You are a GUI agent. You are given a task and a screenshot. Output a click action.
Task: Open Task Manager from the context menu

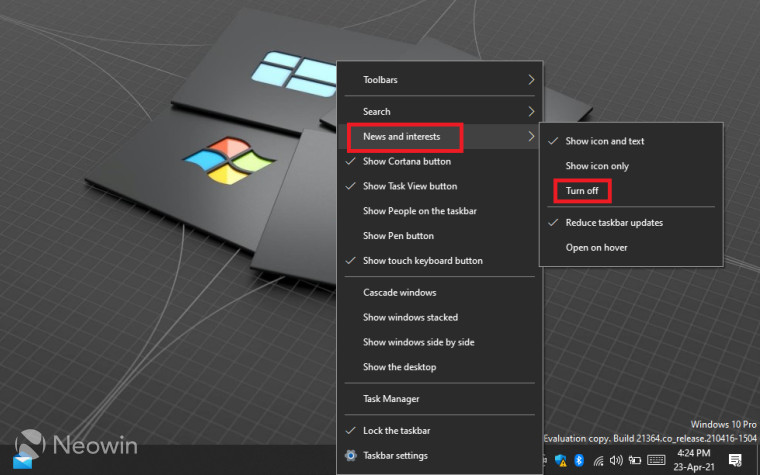[x=440, y=399]
